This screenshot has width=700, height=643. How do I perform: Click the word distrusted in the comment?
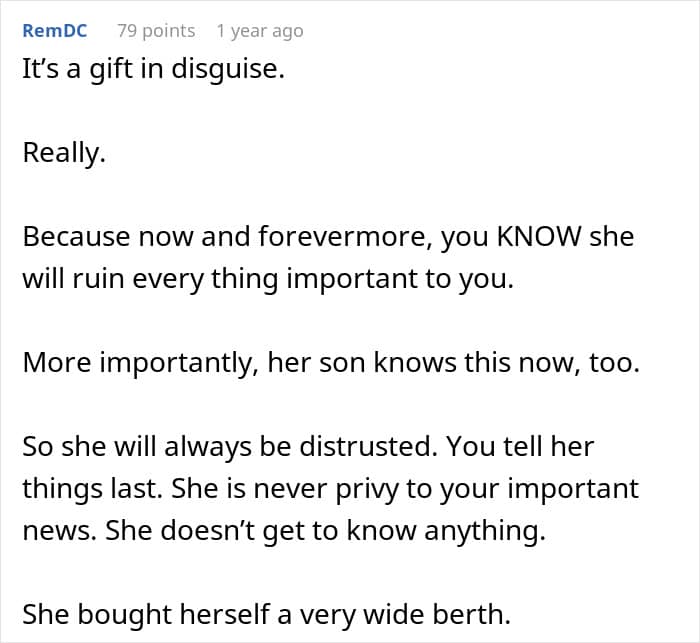[x=368, y=447]
